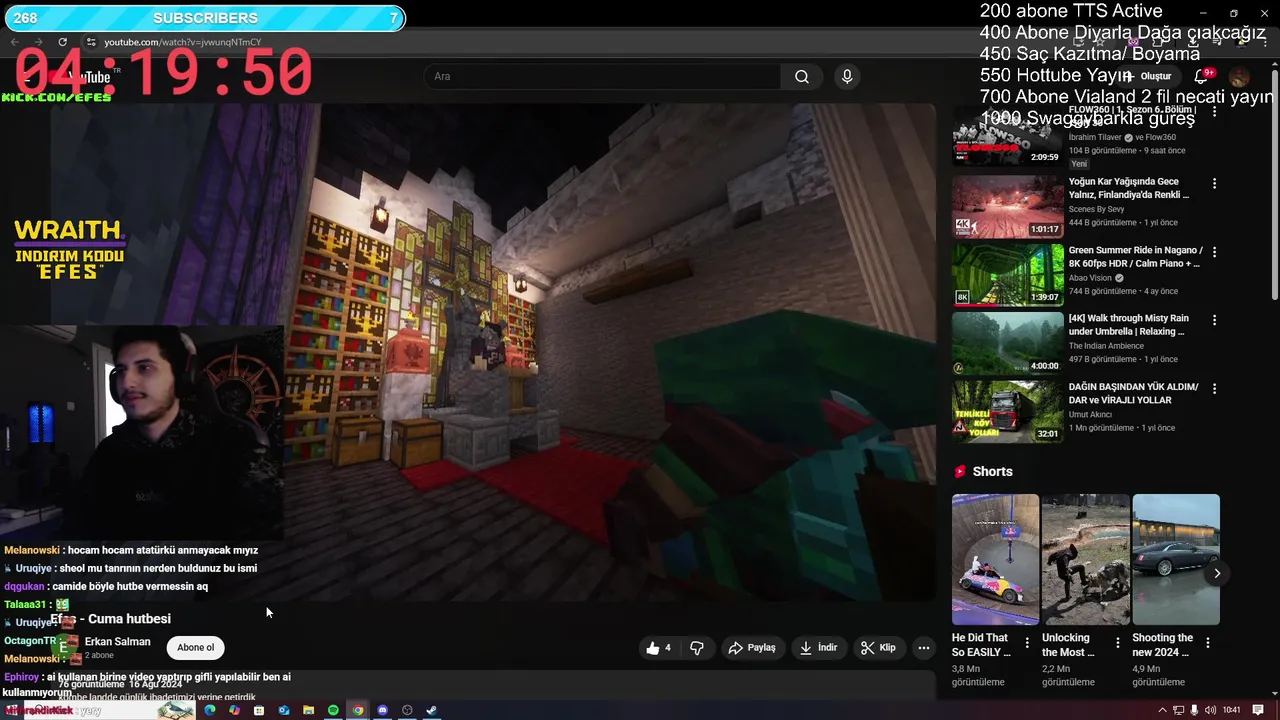Create a clip with Klip button
1280x720 pixels.
click(x=878, y=648)
